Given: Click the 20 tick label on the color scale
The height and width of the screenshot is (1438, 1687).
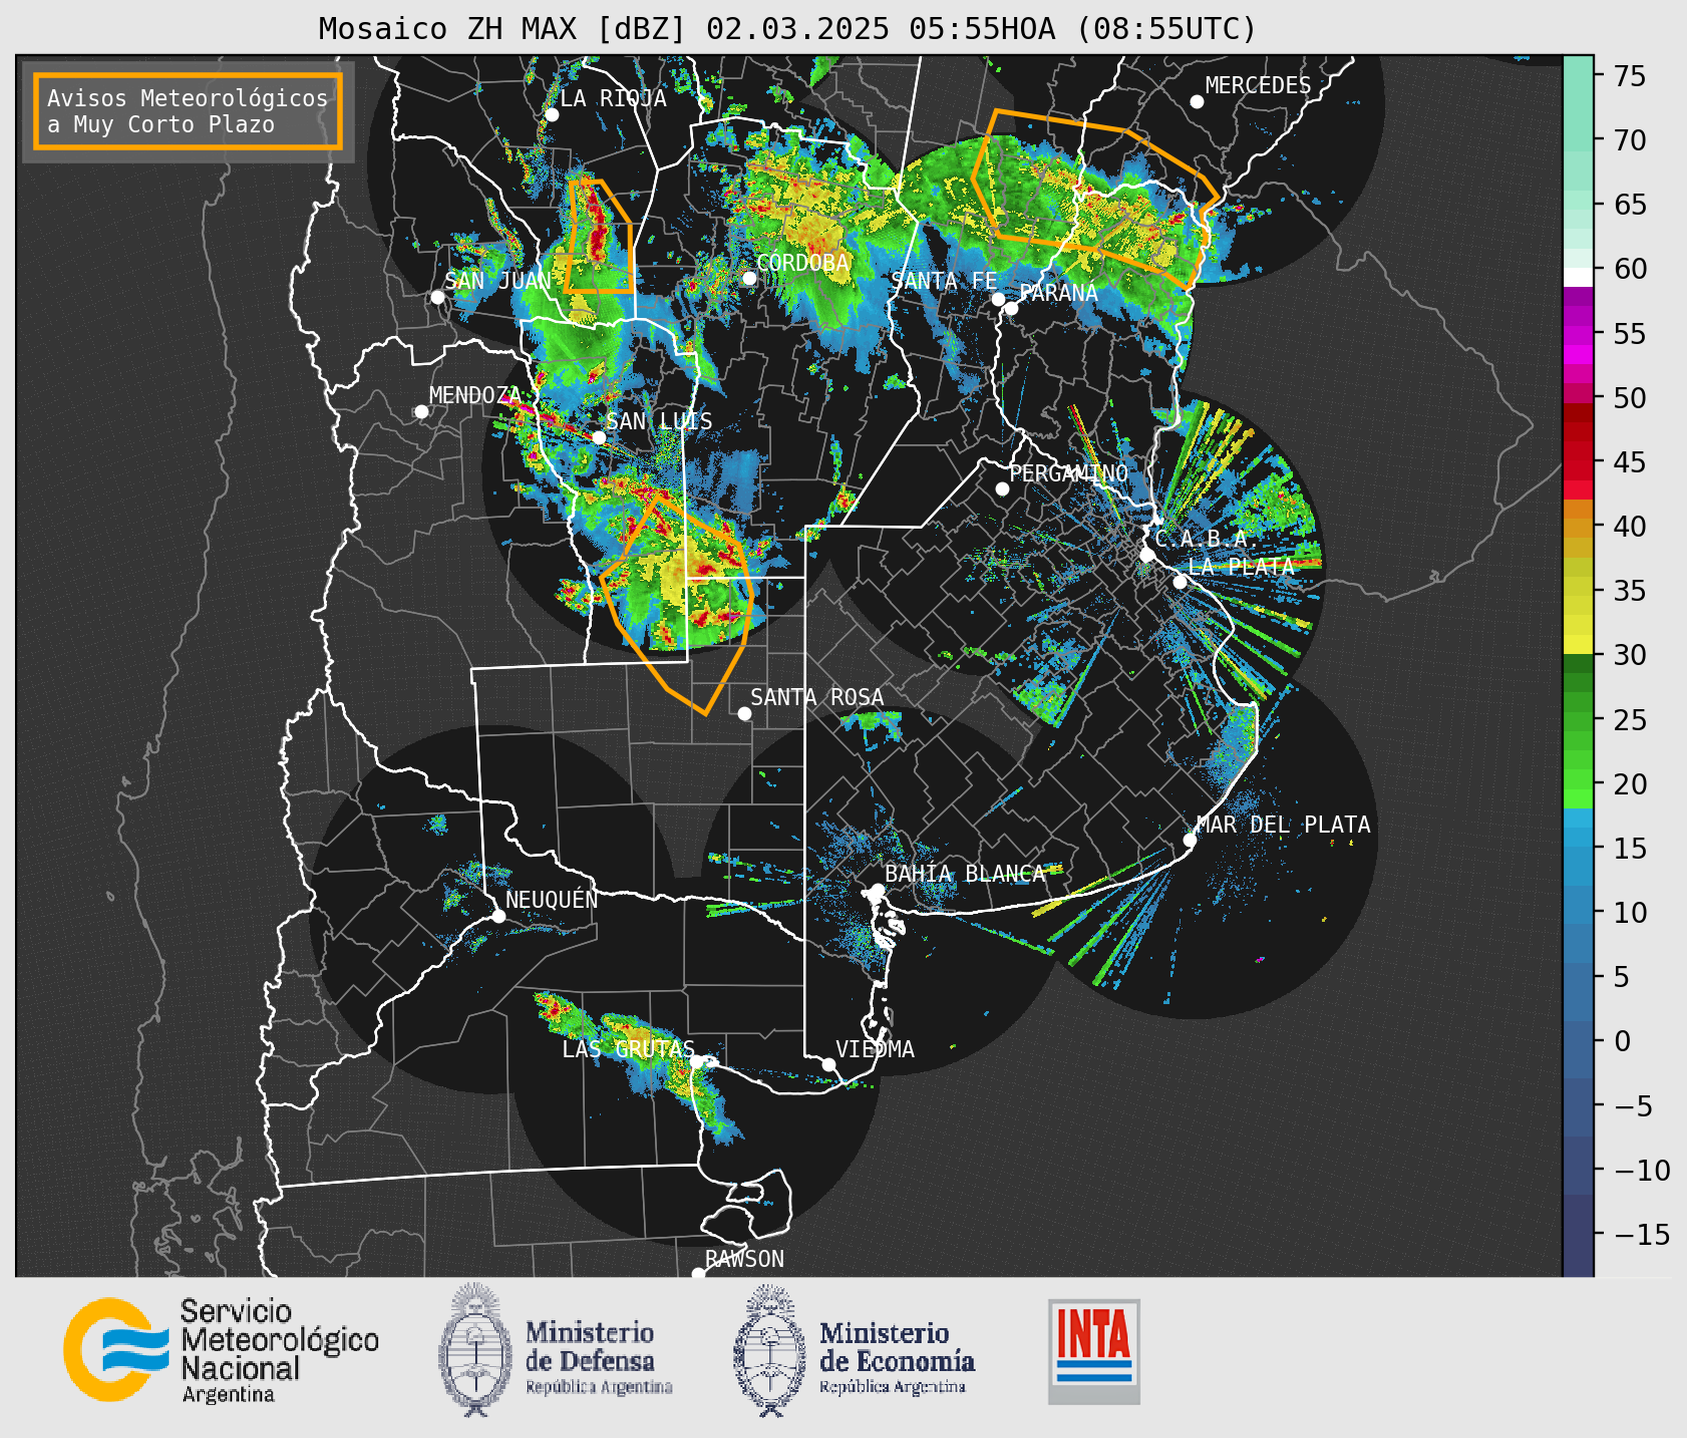Looking at the screenshot, I should [x=1629, y=783].
